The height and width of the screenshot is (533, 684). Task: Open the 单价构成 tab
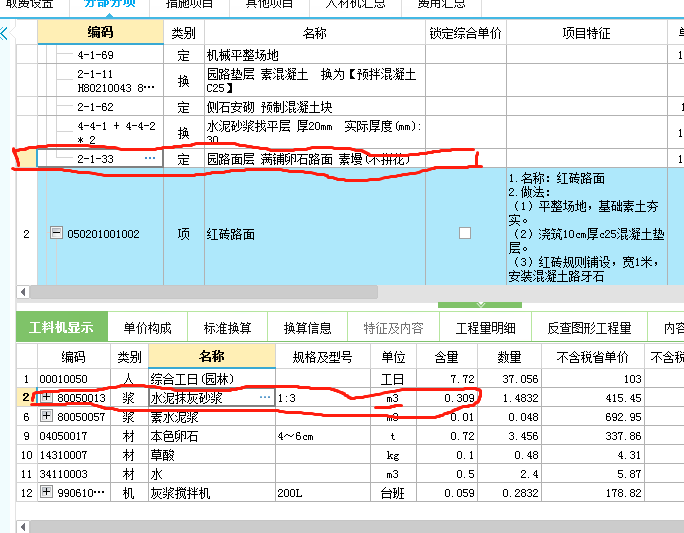(147, 328)
